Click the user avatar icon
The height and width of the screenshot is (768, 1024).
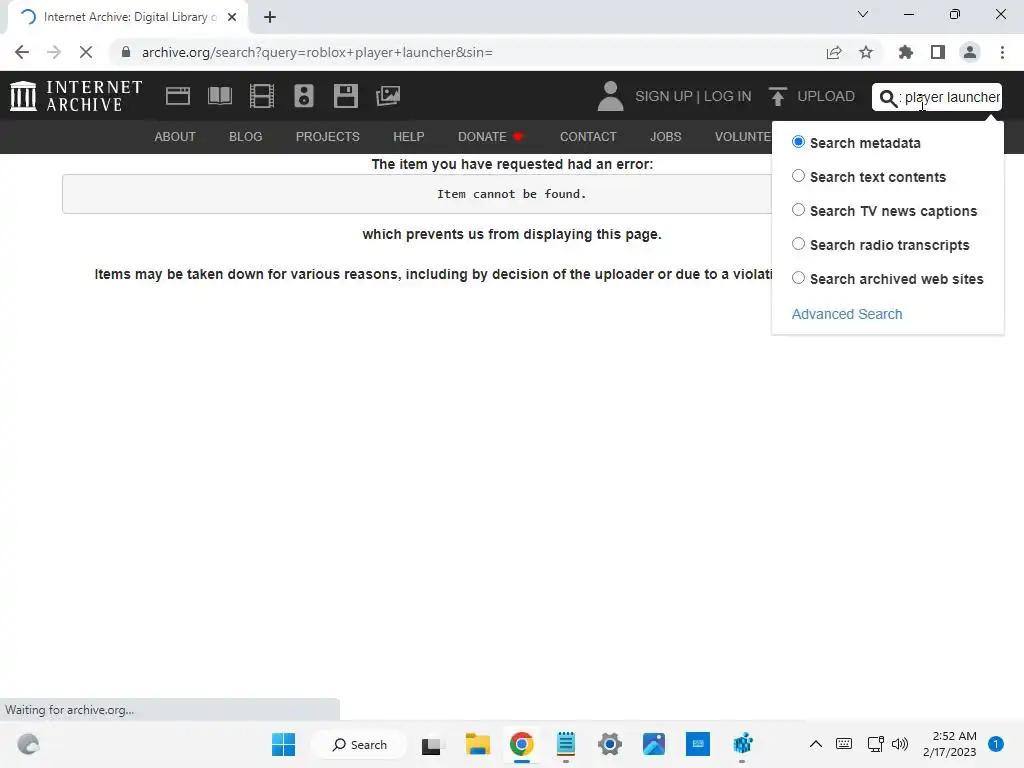pos(610,96)
